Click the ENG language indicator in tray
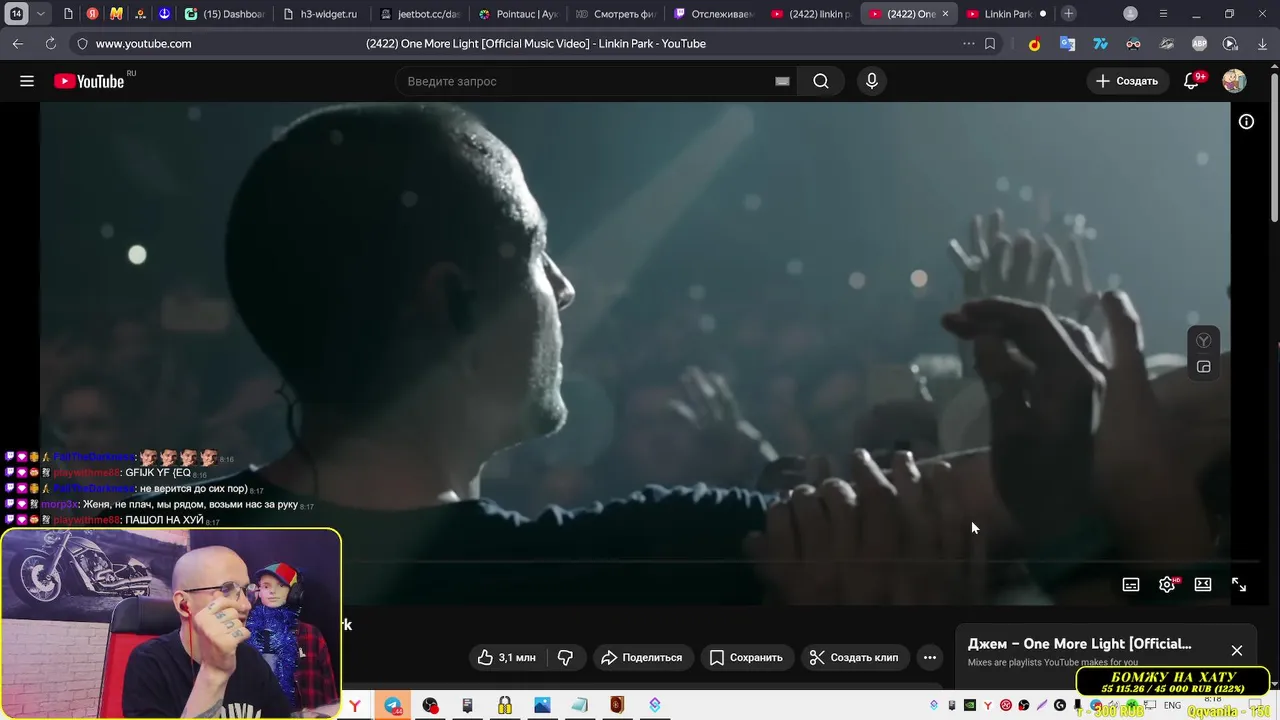Image resolution: width=1280 pixels, height=720 pixels. [x=1172, y=706]
